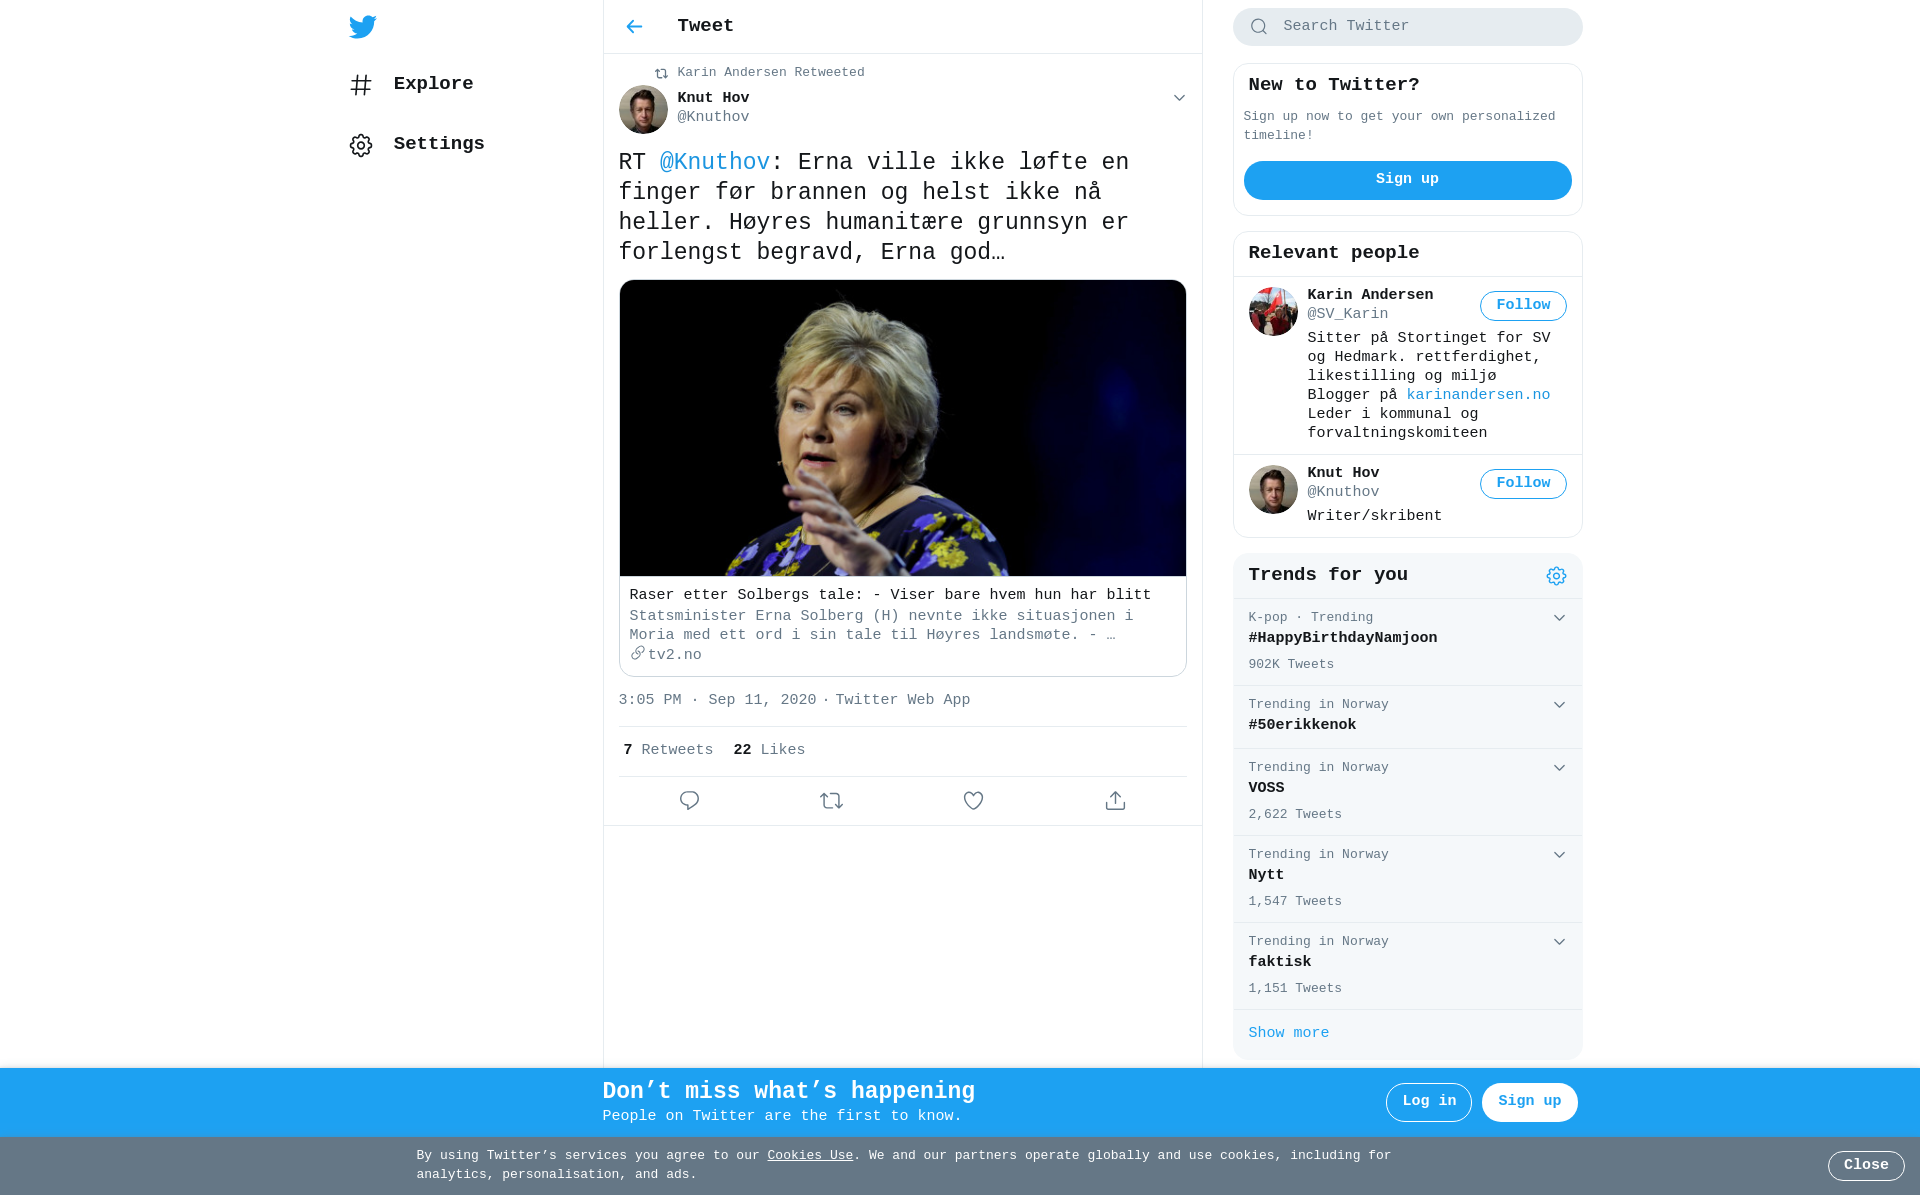Click Log in on the bottom banner

click(x=1428, y=1102)
